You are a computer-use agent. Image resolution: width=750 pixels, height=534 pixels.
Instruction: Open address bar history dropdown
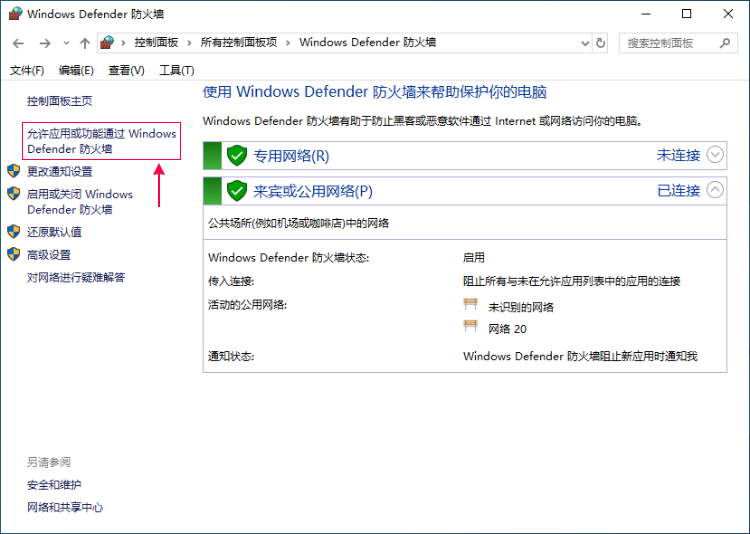585,44
